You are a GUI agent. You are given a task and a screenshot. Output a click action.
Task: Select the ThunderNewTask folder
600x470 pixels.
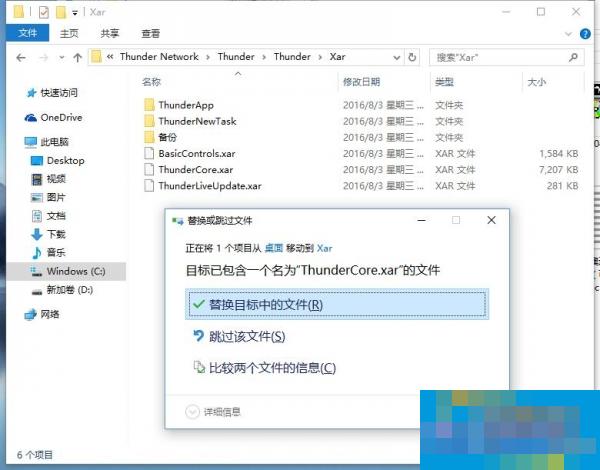point(197,121)
